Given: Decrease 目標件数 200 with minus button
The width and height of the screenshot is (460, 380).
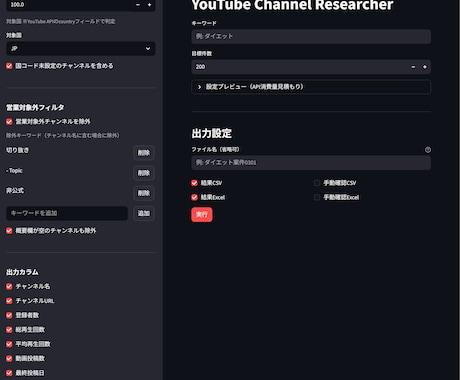Looking at the screenshot, I should coord(413,67).
